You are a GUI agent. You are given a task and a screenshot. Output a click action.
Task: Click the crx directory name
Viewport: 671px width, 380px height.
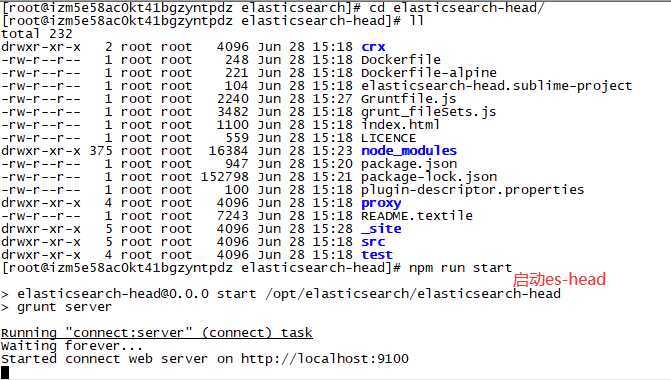click(373, 47)
